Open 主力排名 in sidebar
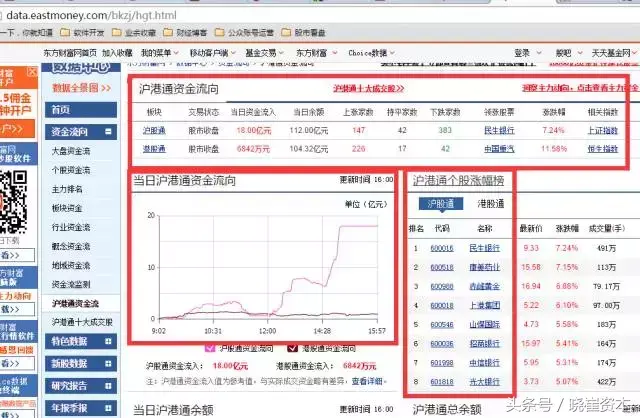This screenshot has height=418, width=640. [67, 189]
